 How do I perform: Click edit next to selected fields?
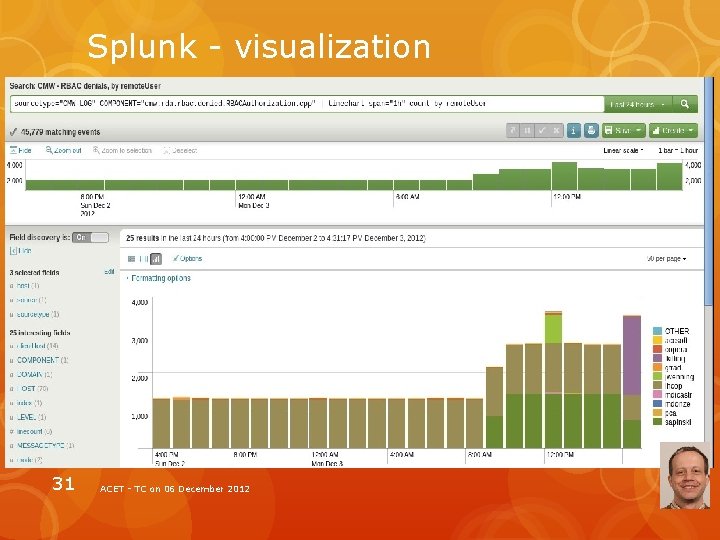point(109,272)
